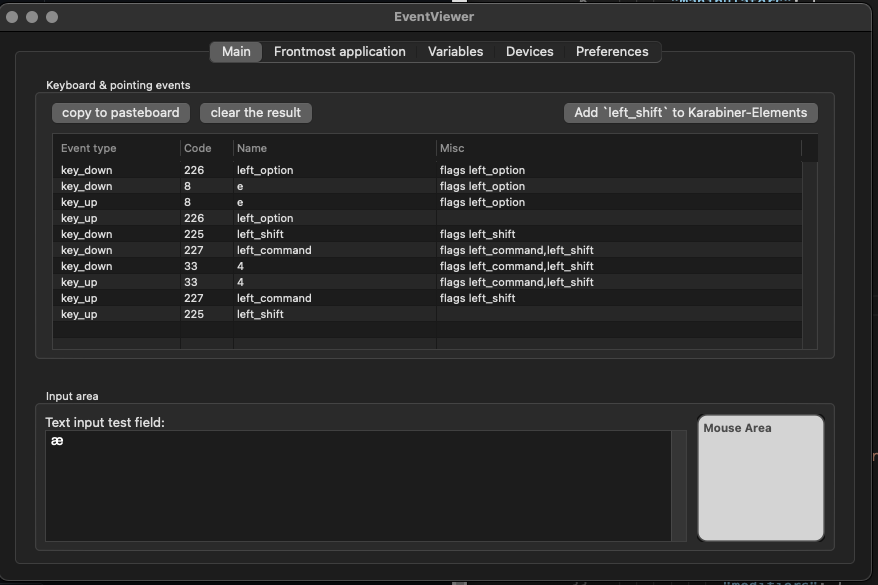Click the Name column header

click(x=252, y=147)
